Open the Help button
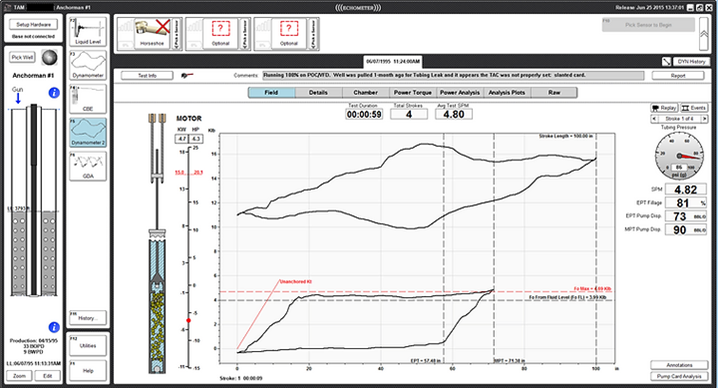718x388 pixels. 88,371
